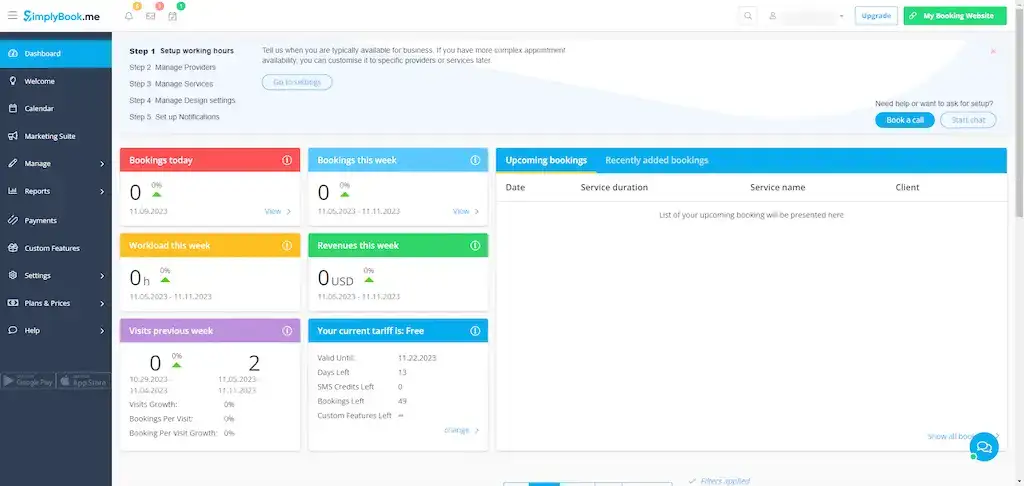
Task: Show info for Revenues this week
Action: coord(475,245)
